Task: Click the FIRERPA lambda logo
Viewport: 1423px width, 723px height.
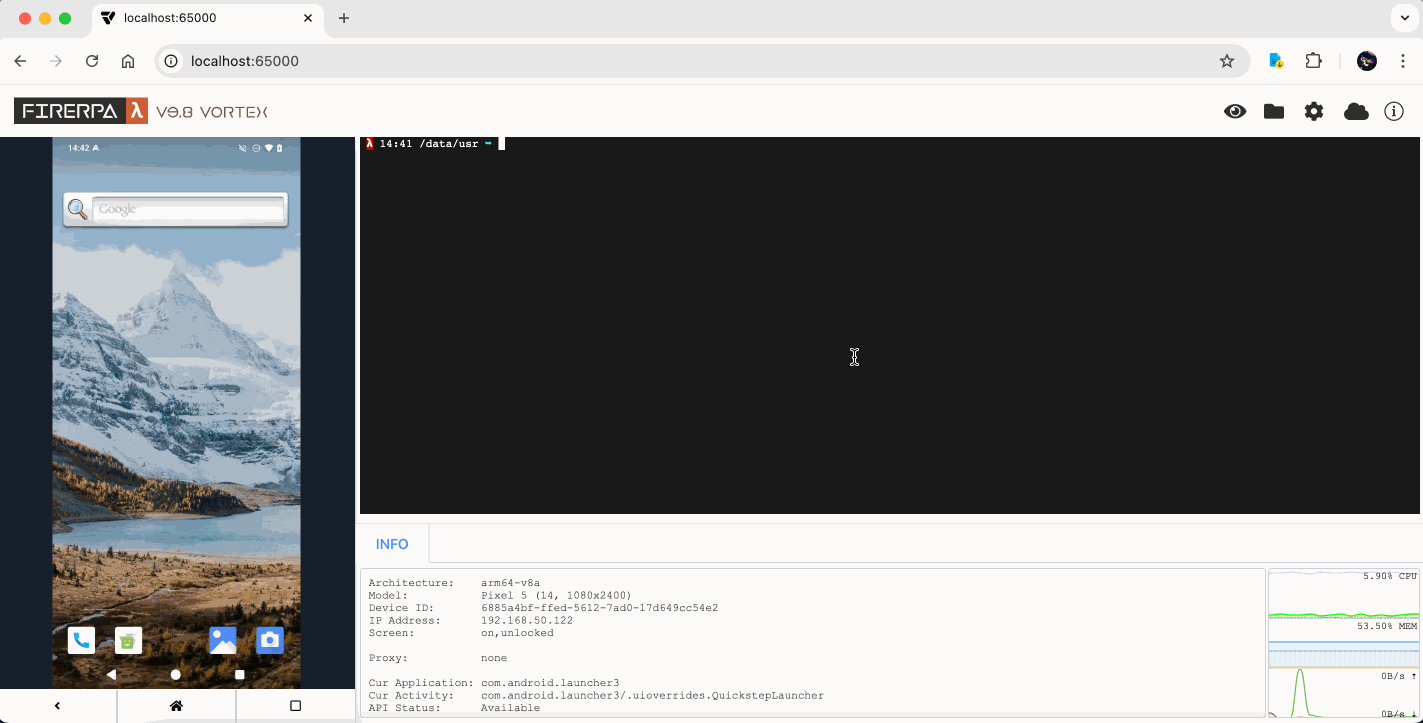Action: point(81,111)
